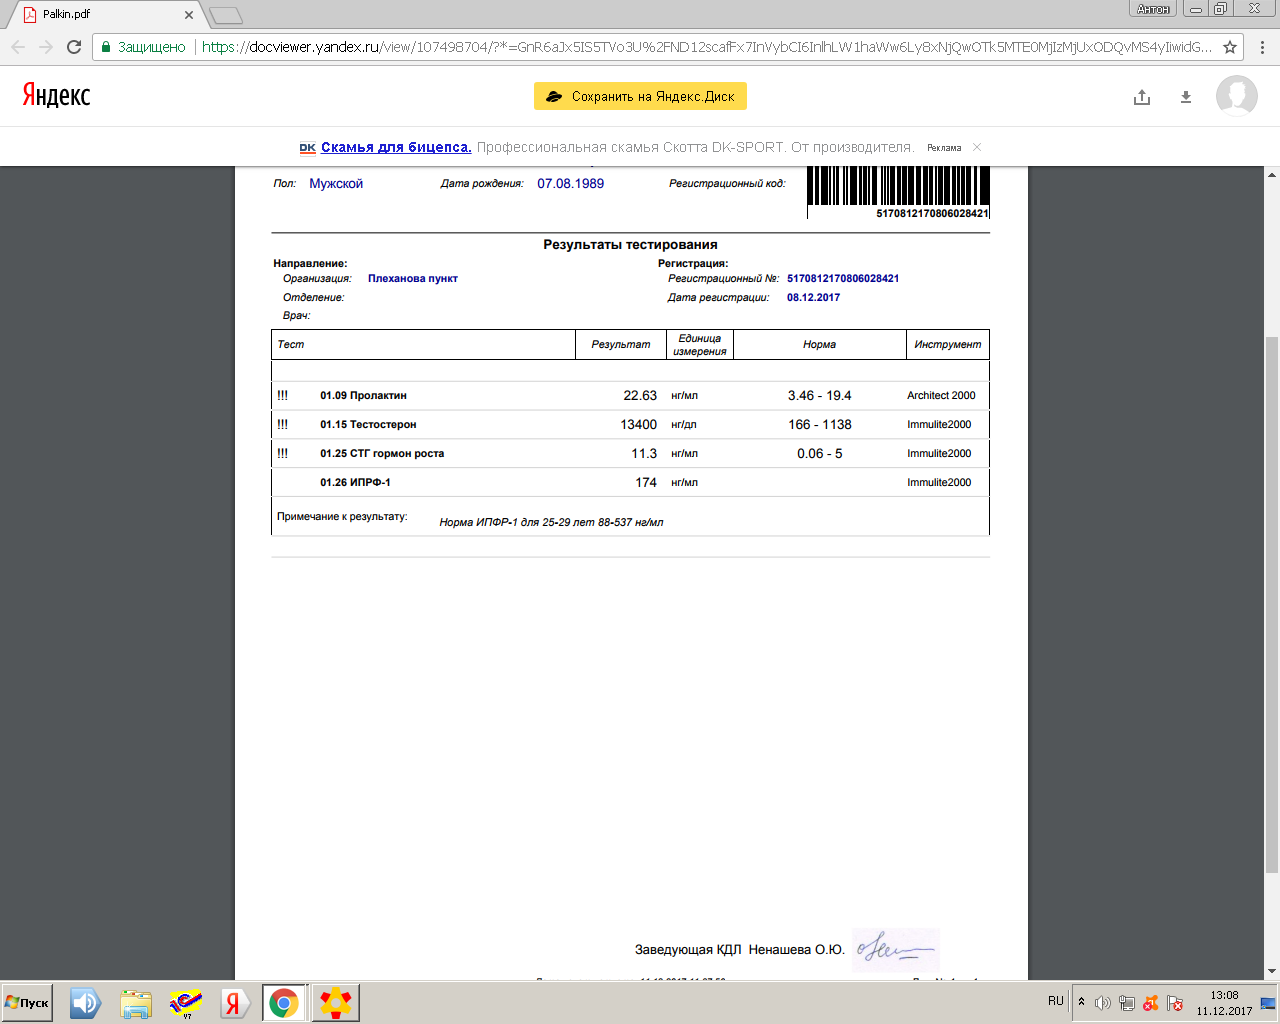The height and width of the screenshot is (1024, 1280).
Task: Open the 'Скамья для бицепса' ad link
Action: click(396, 147)
